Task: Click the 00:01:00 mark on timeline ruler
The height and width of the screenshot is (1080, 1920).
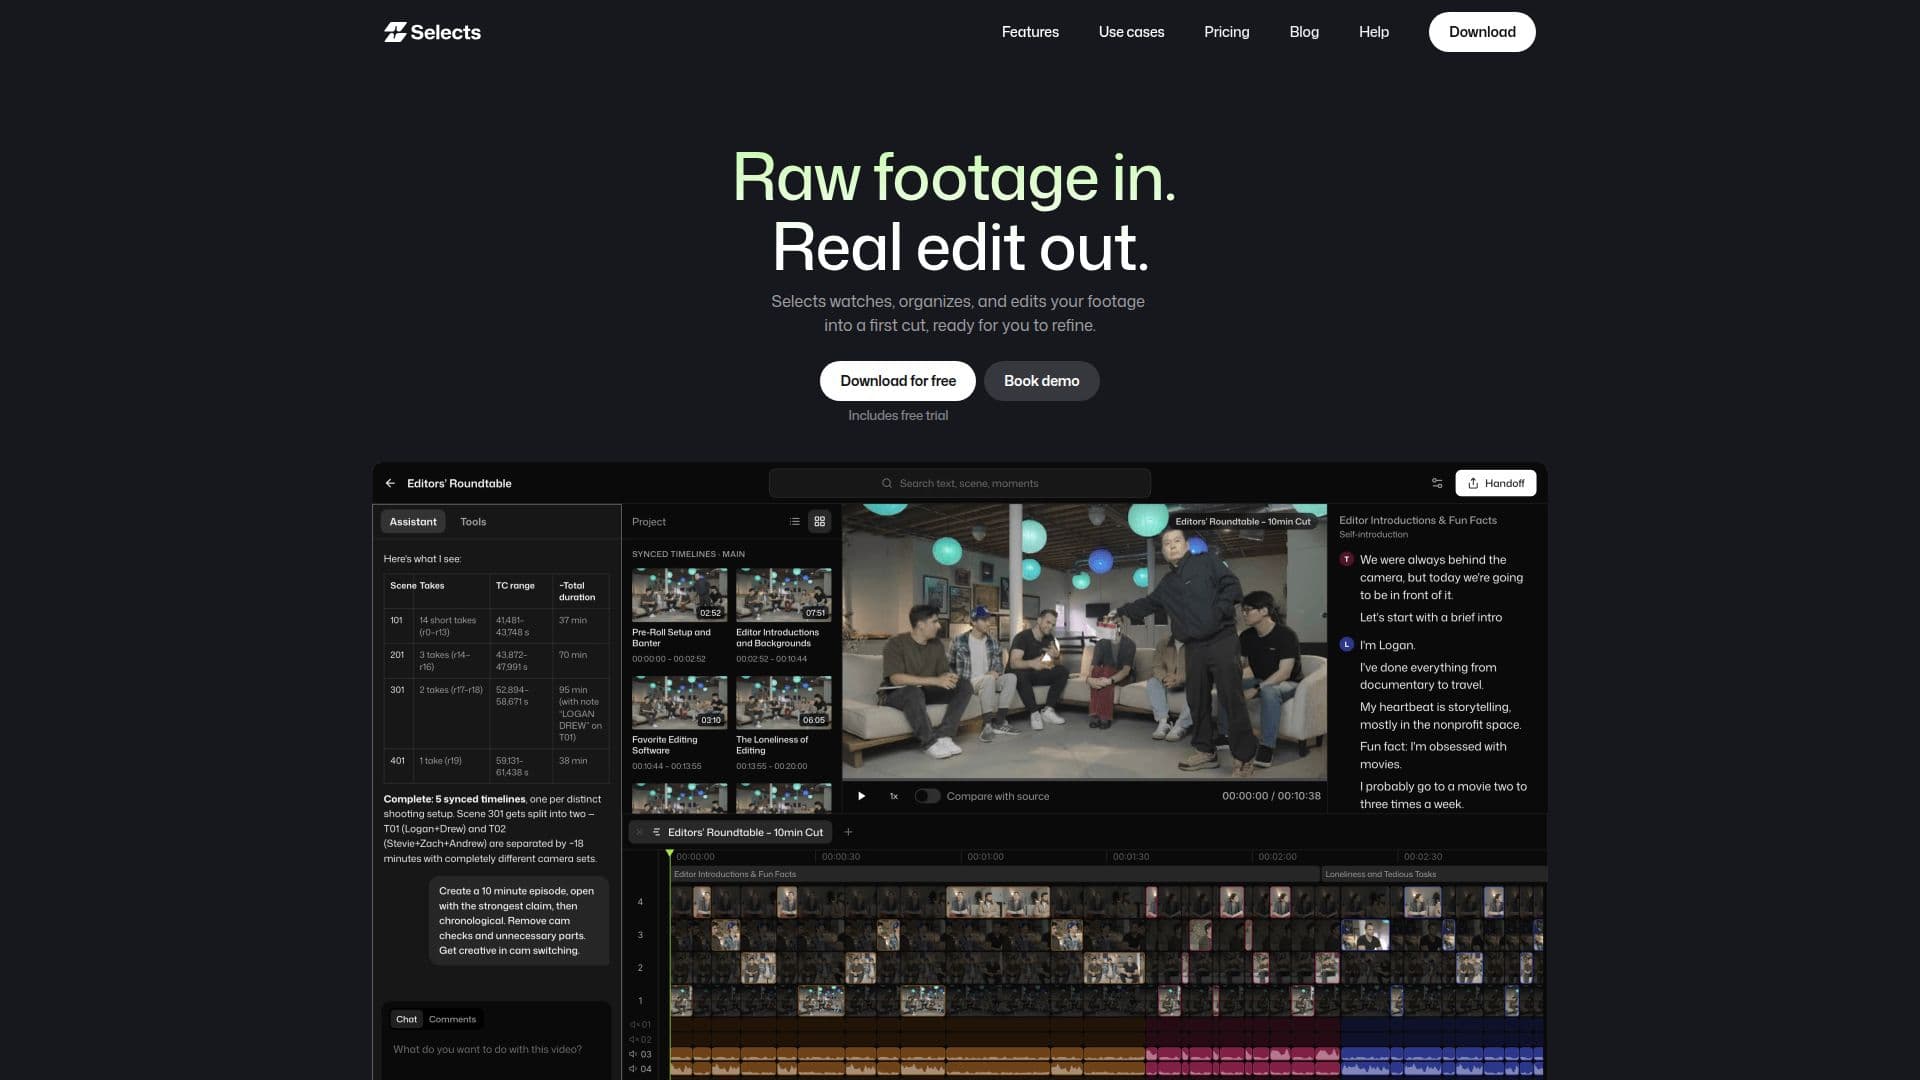Action: (985, 857)
